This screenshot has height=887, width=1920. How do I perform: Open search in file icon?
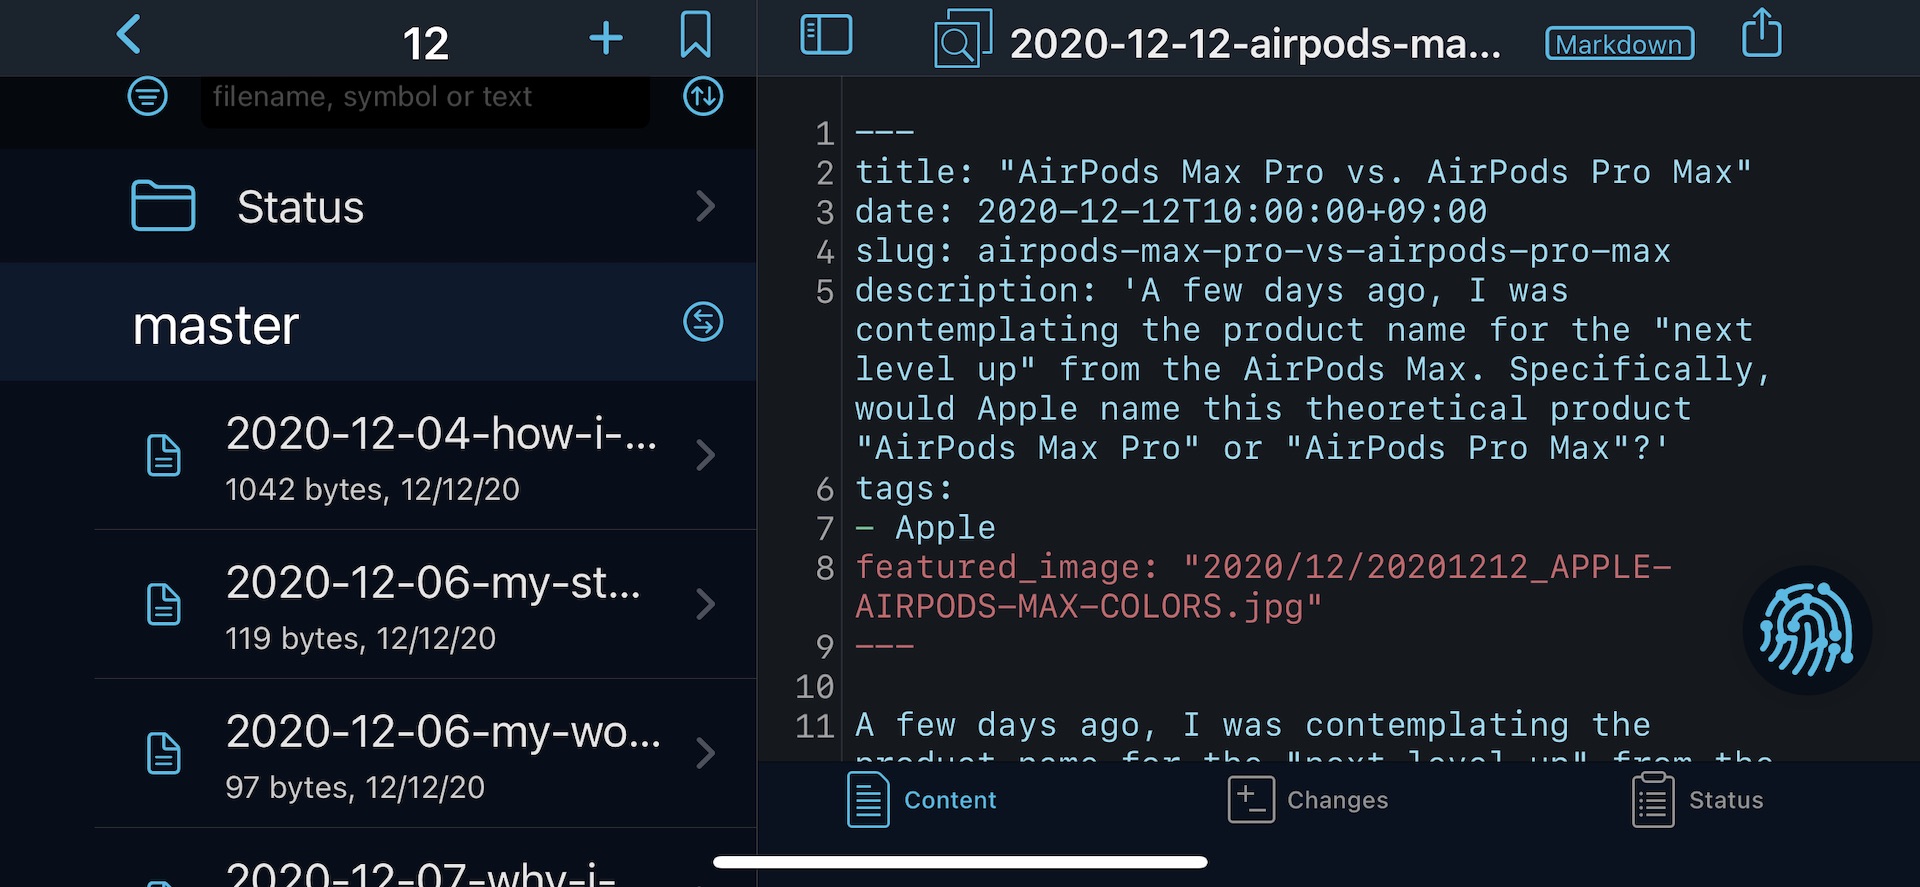coord(962,39)
